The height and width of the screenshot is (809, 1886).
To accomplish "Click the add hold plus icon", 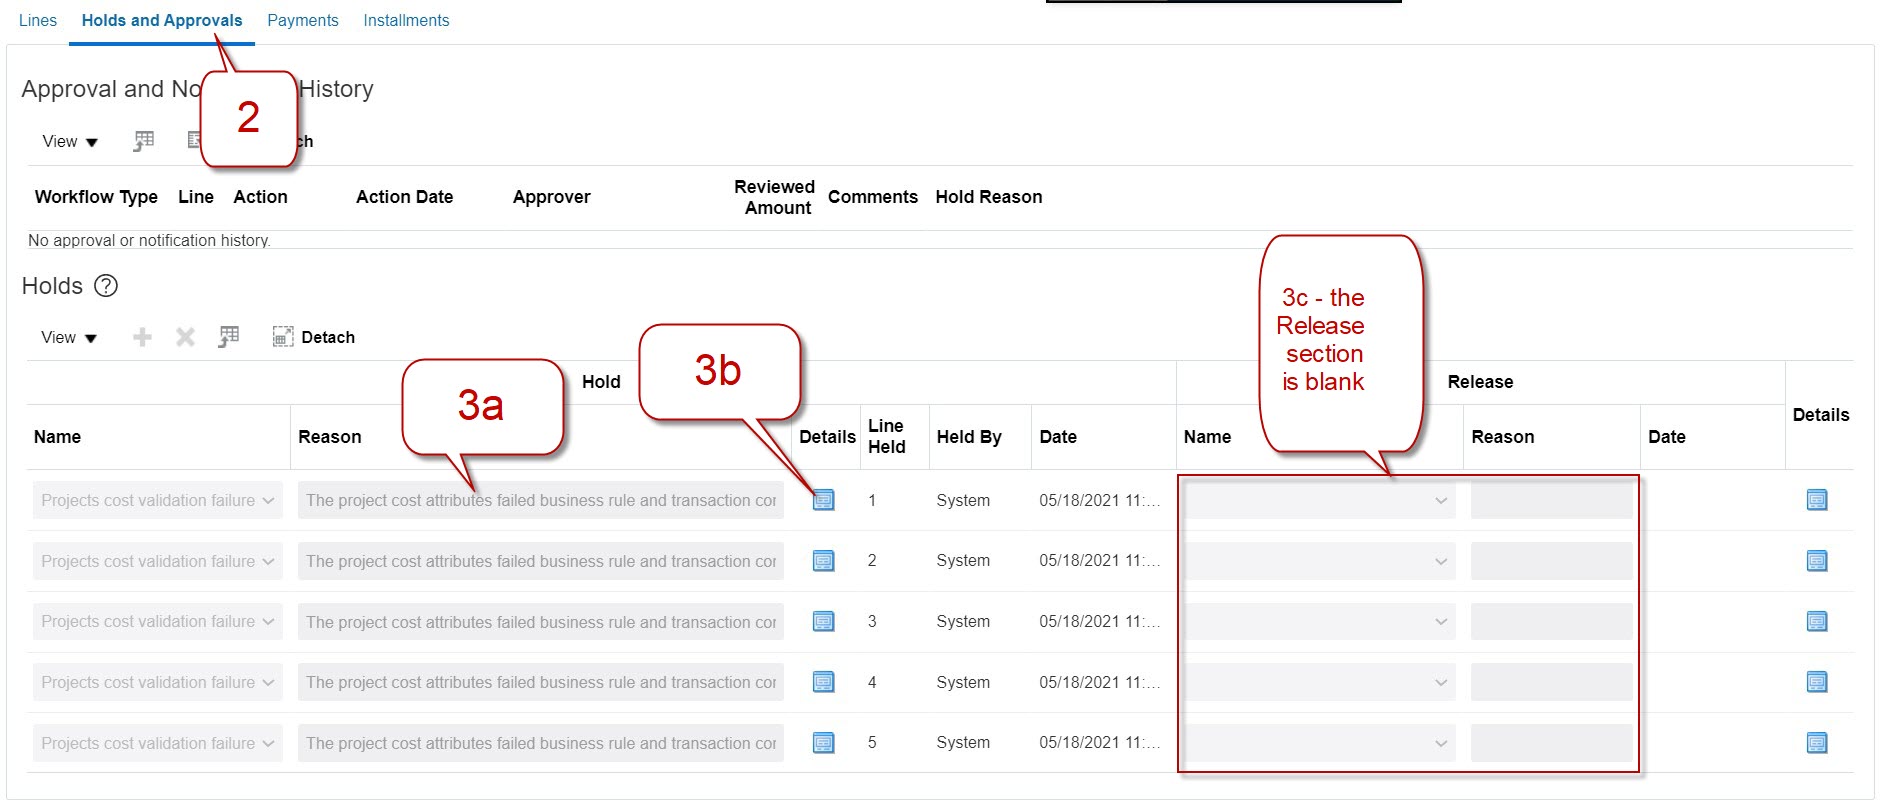I will coord(143,337).
